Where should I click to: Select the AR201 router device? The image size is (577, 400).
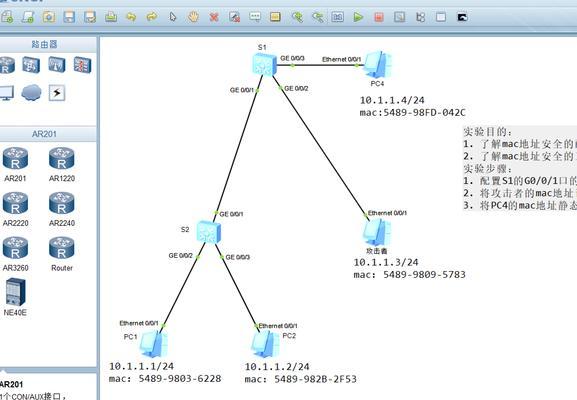pyautogui.click(x=15, y=164)
